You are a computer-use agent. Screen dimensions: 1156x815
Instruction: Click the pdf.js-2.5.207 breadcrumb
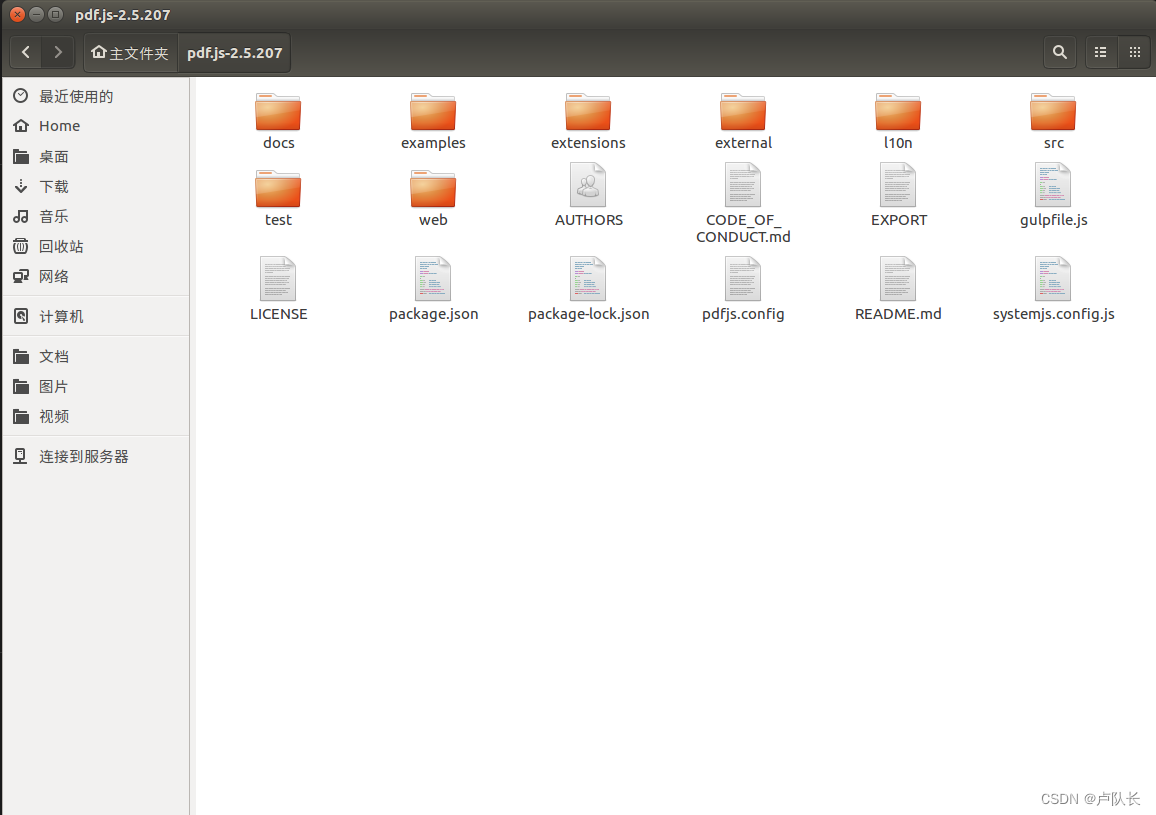tap(234, 53)
